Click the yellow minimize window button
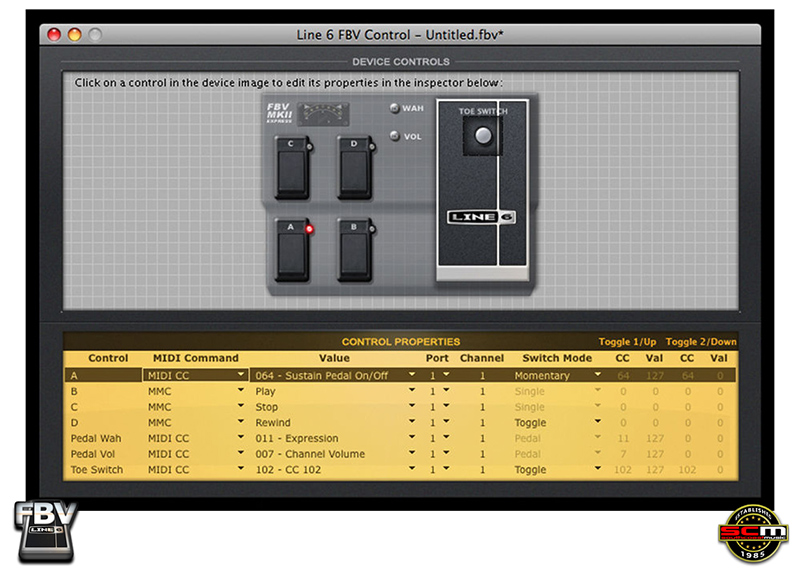Viewport: 800px width, 569px height. point(74,34)
